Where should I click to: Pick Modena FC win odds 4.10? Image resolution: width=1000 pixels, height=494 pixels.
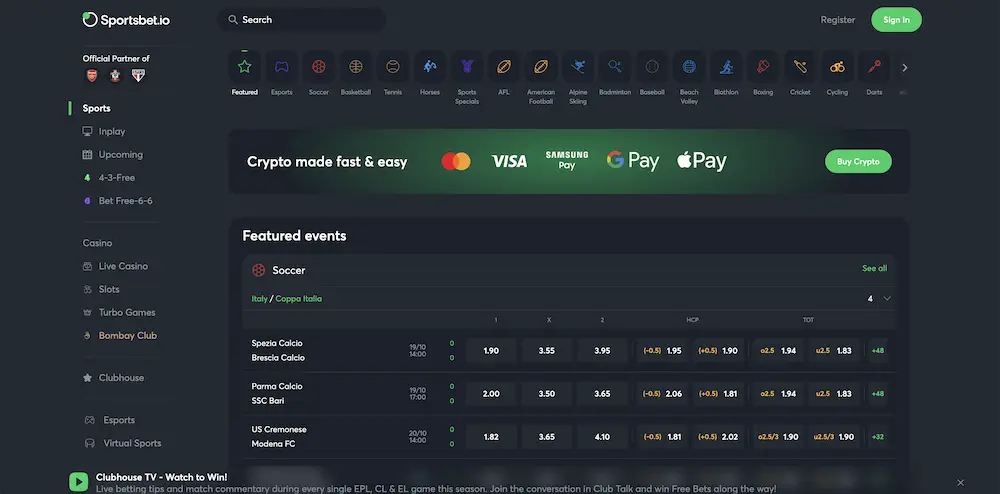pyautogui.click(x=602, y=437)
